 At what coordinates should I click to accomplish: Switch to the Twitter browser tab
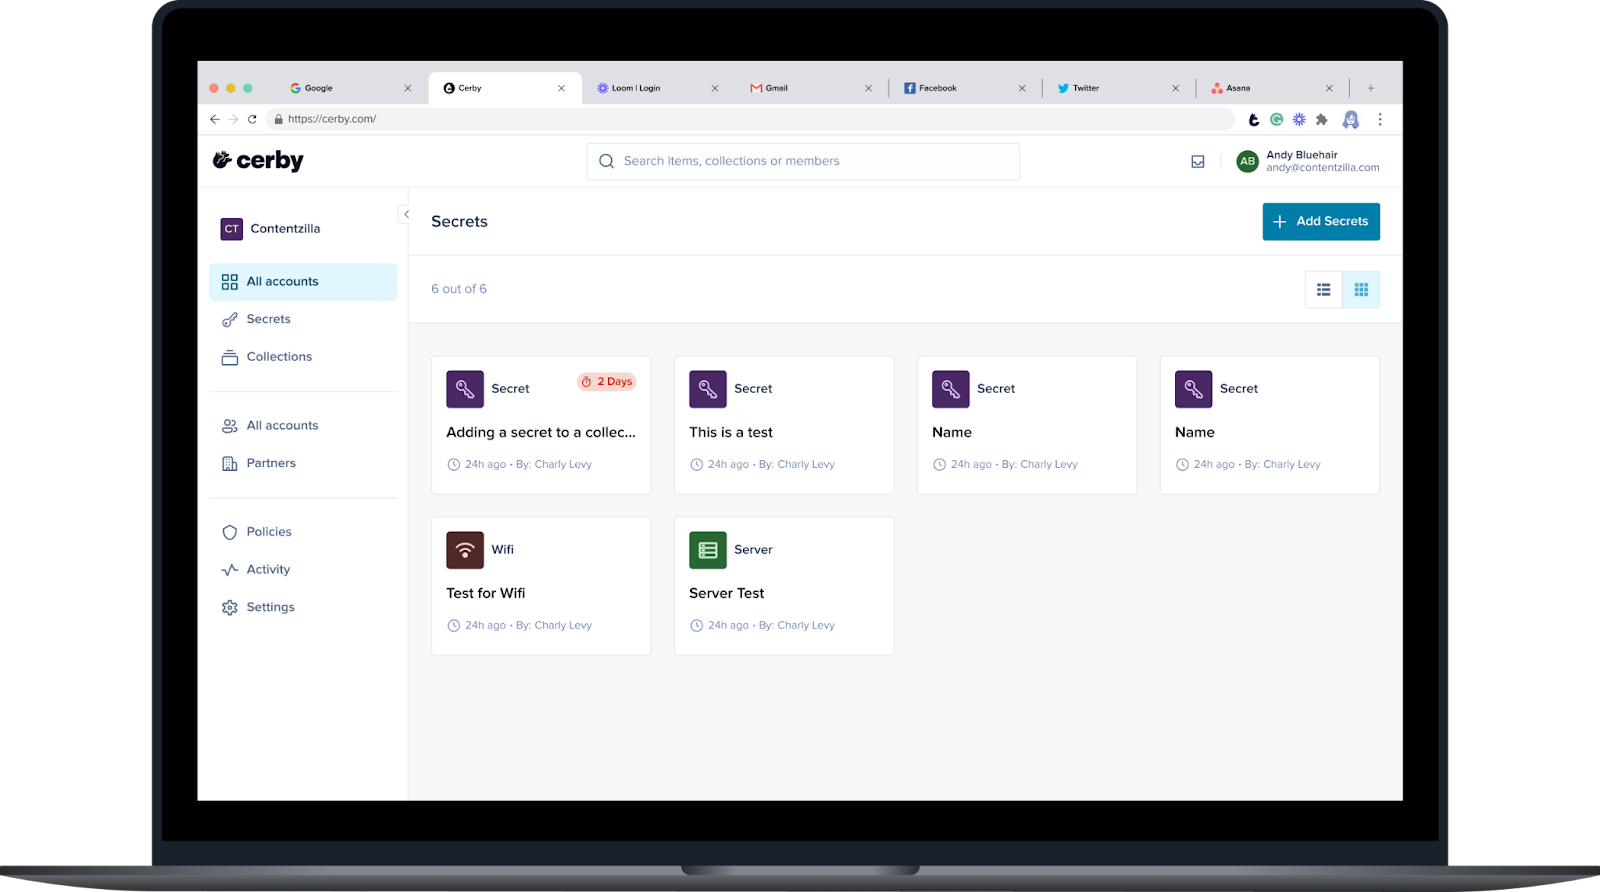coord(1119,88)
